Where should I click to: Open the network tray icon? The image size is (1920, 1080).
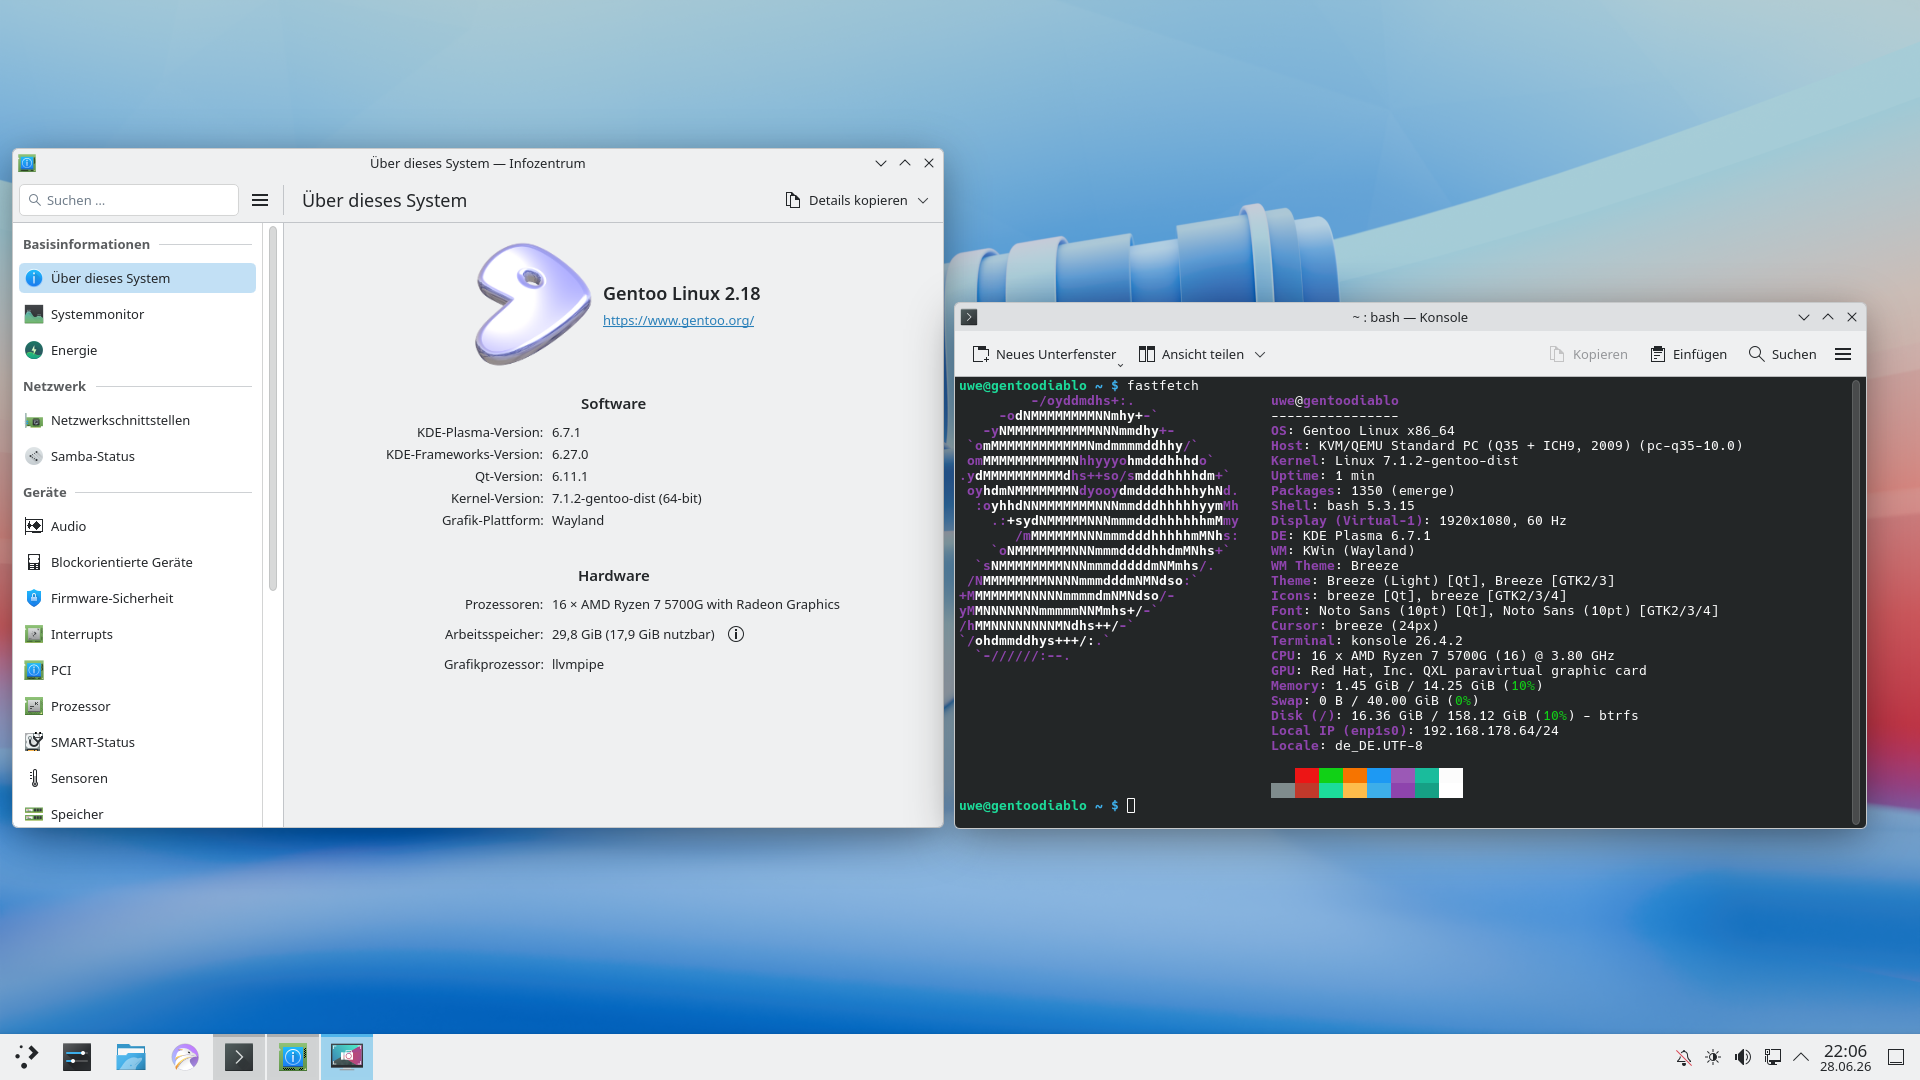(1773, 1057)
